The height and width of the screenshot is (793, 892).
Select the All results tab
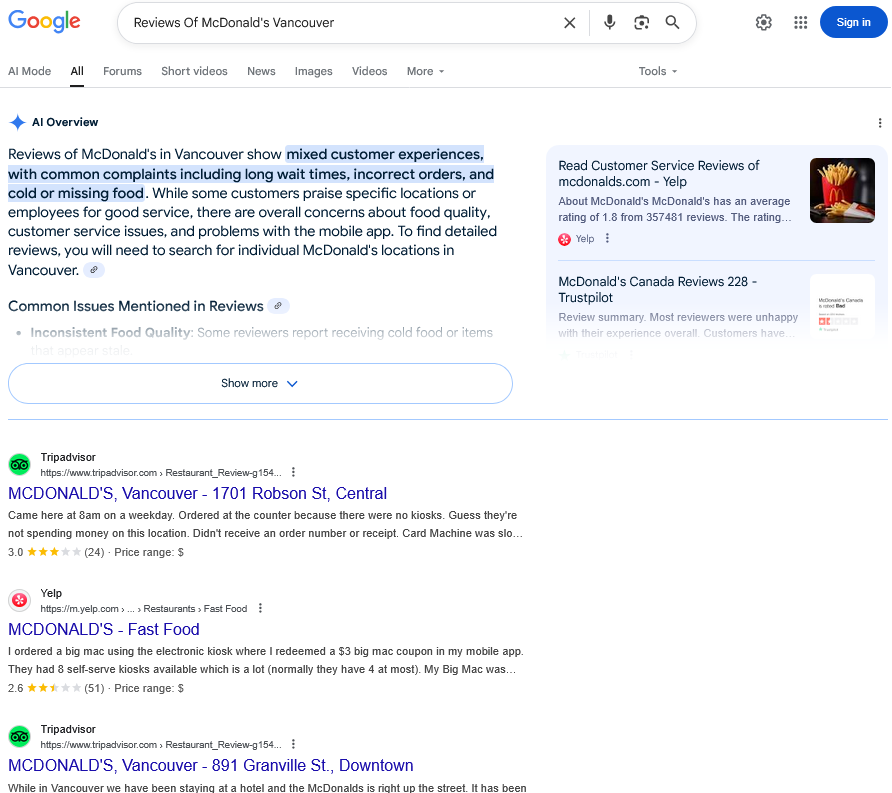[x=77, y=71]
